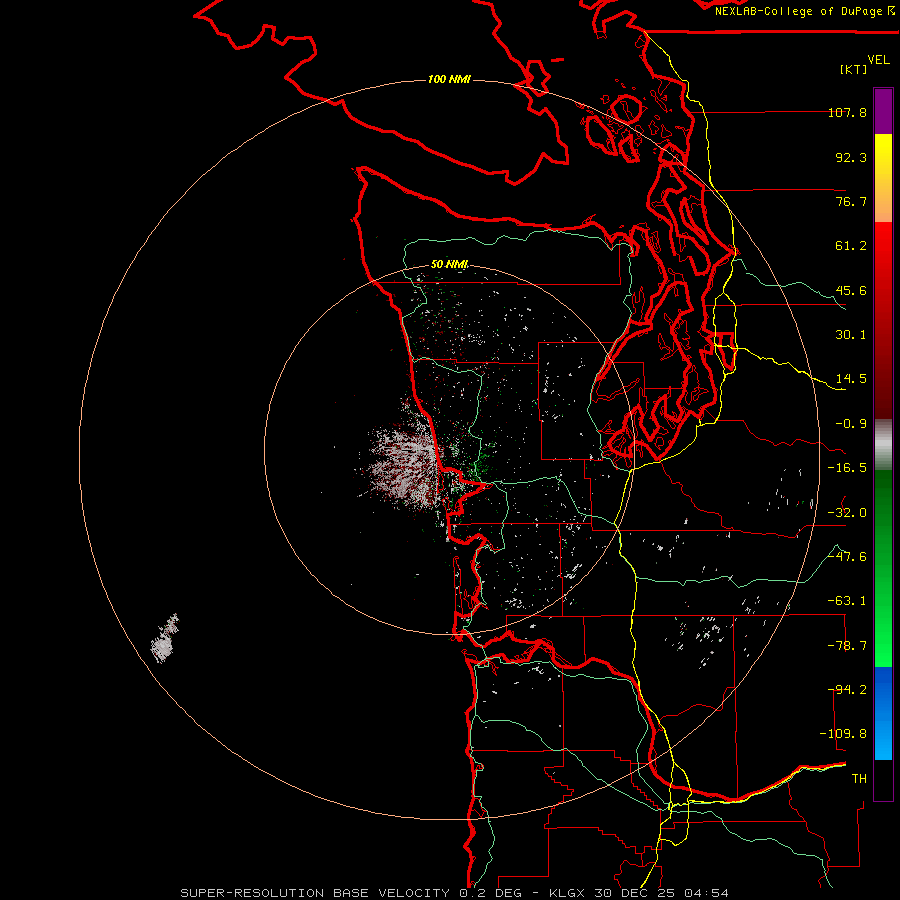Click the blue segment of velocity color bar
The width and height of the screenshot is (900, 900).
[x=883, y=713]
